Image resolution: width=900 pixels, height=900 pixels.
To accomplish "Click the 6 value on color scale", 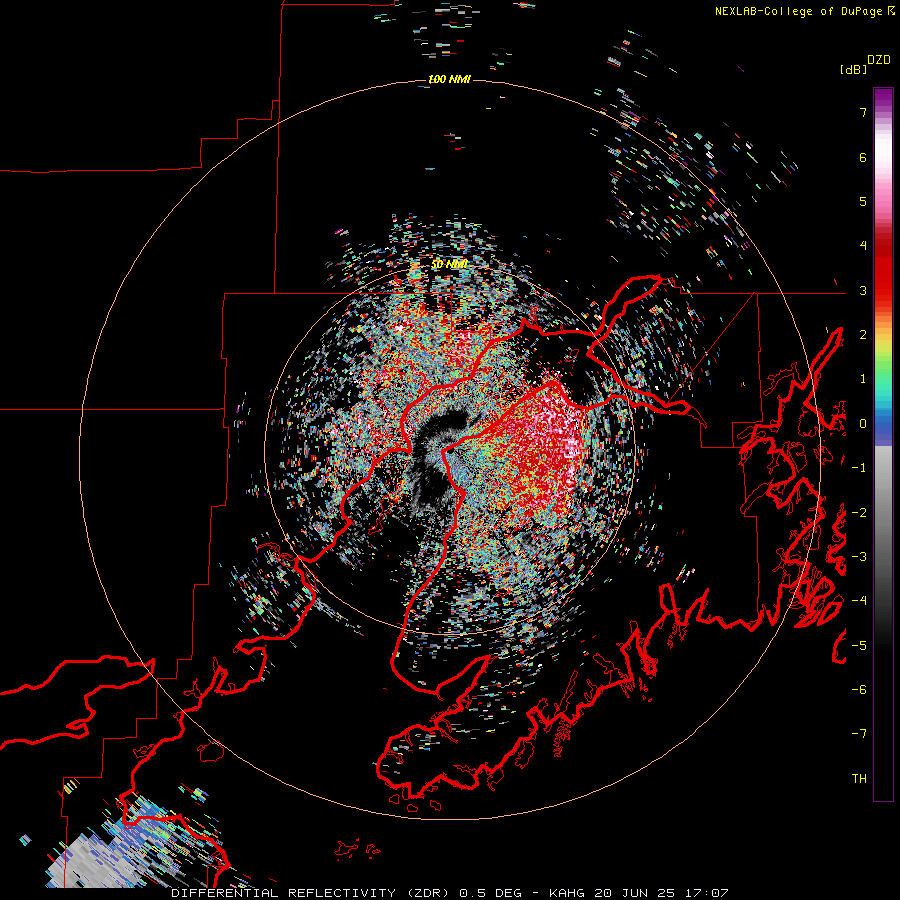I will (x=863, y=157).
